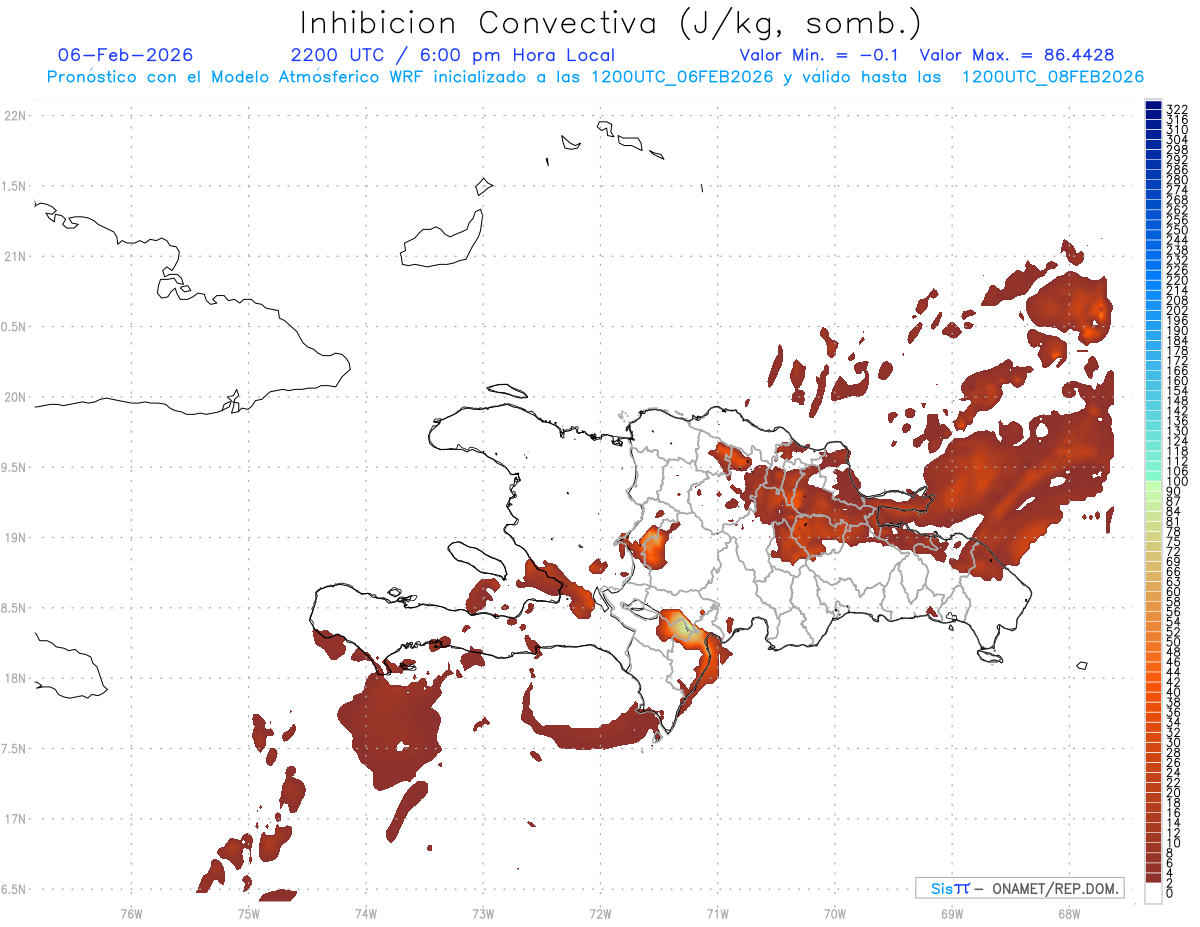
Task: Click the colorbar value "322" at top
Action: pos(1176,108)
